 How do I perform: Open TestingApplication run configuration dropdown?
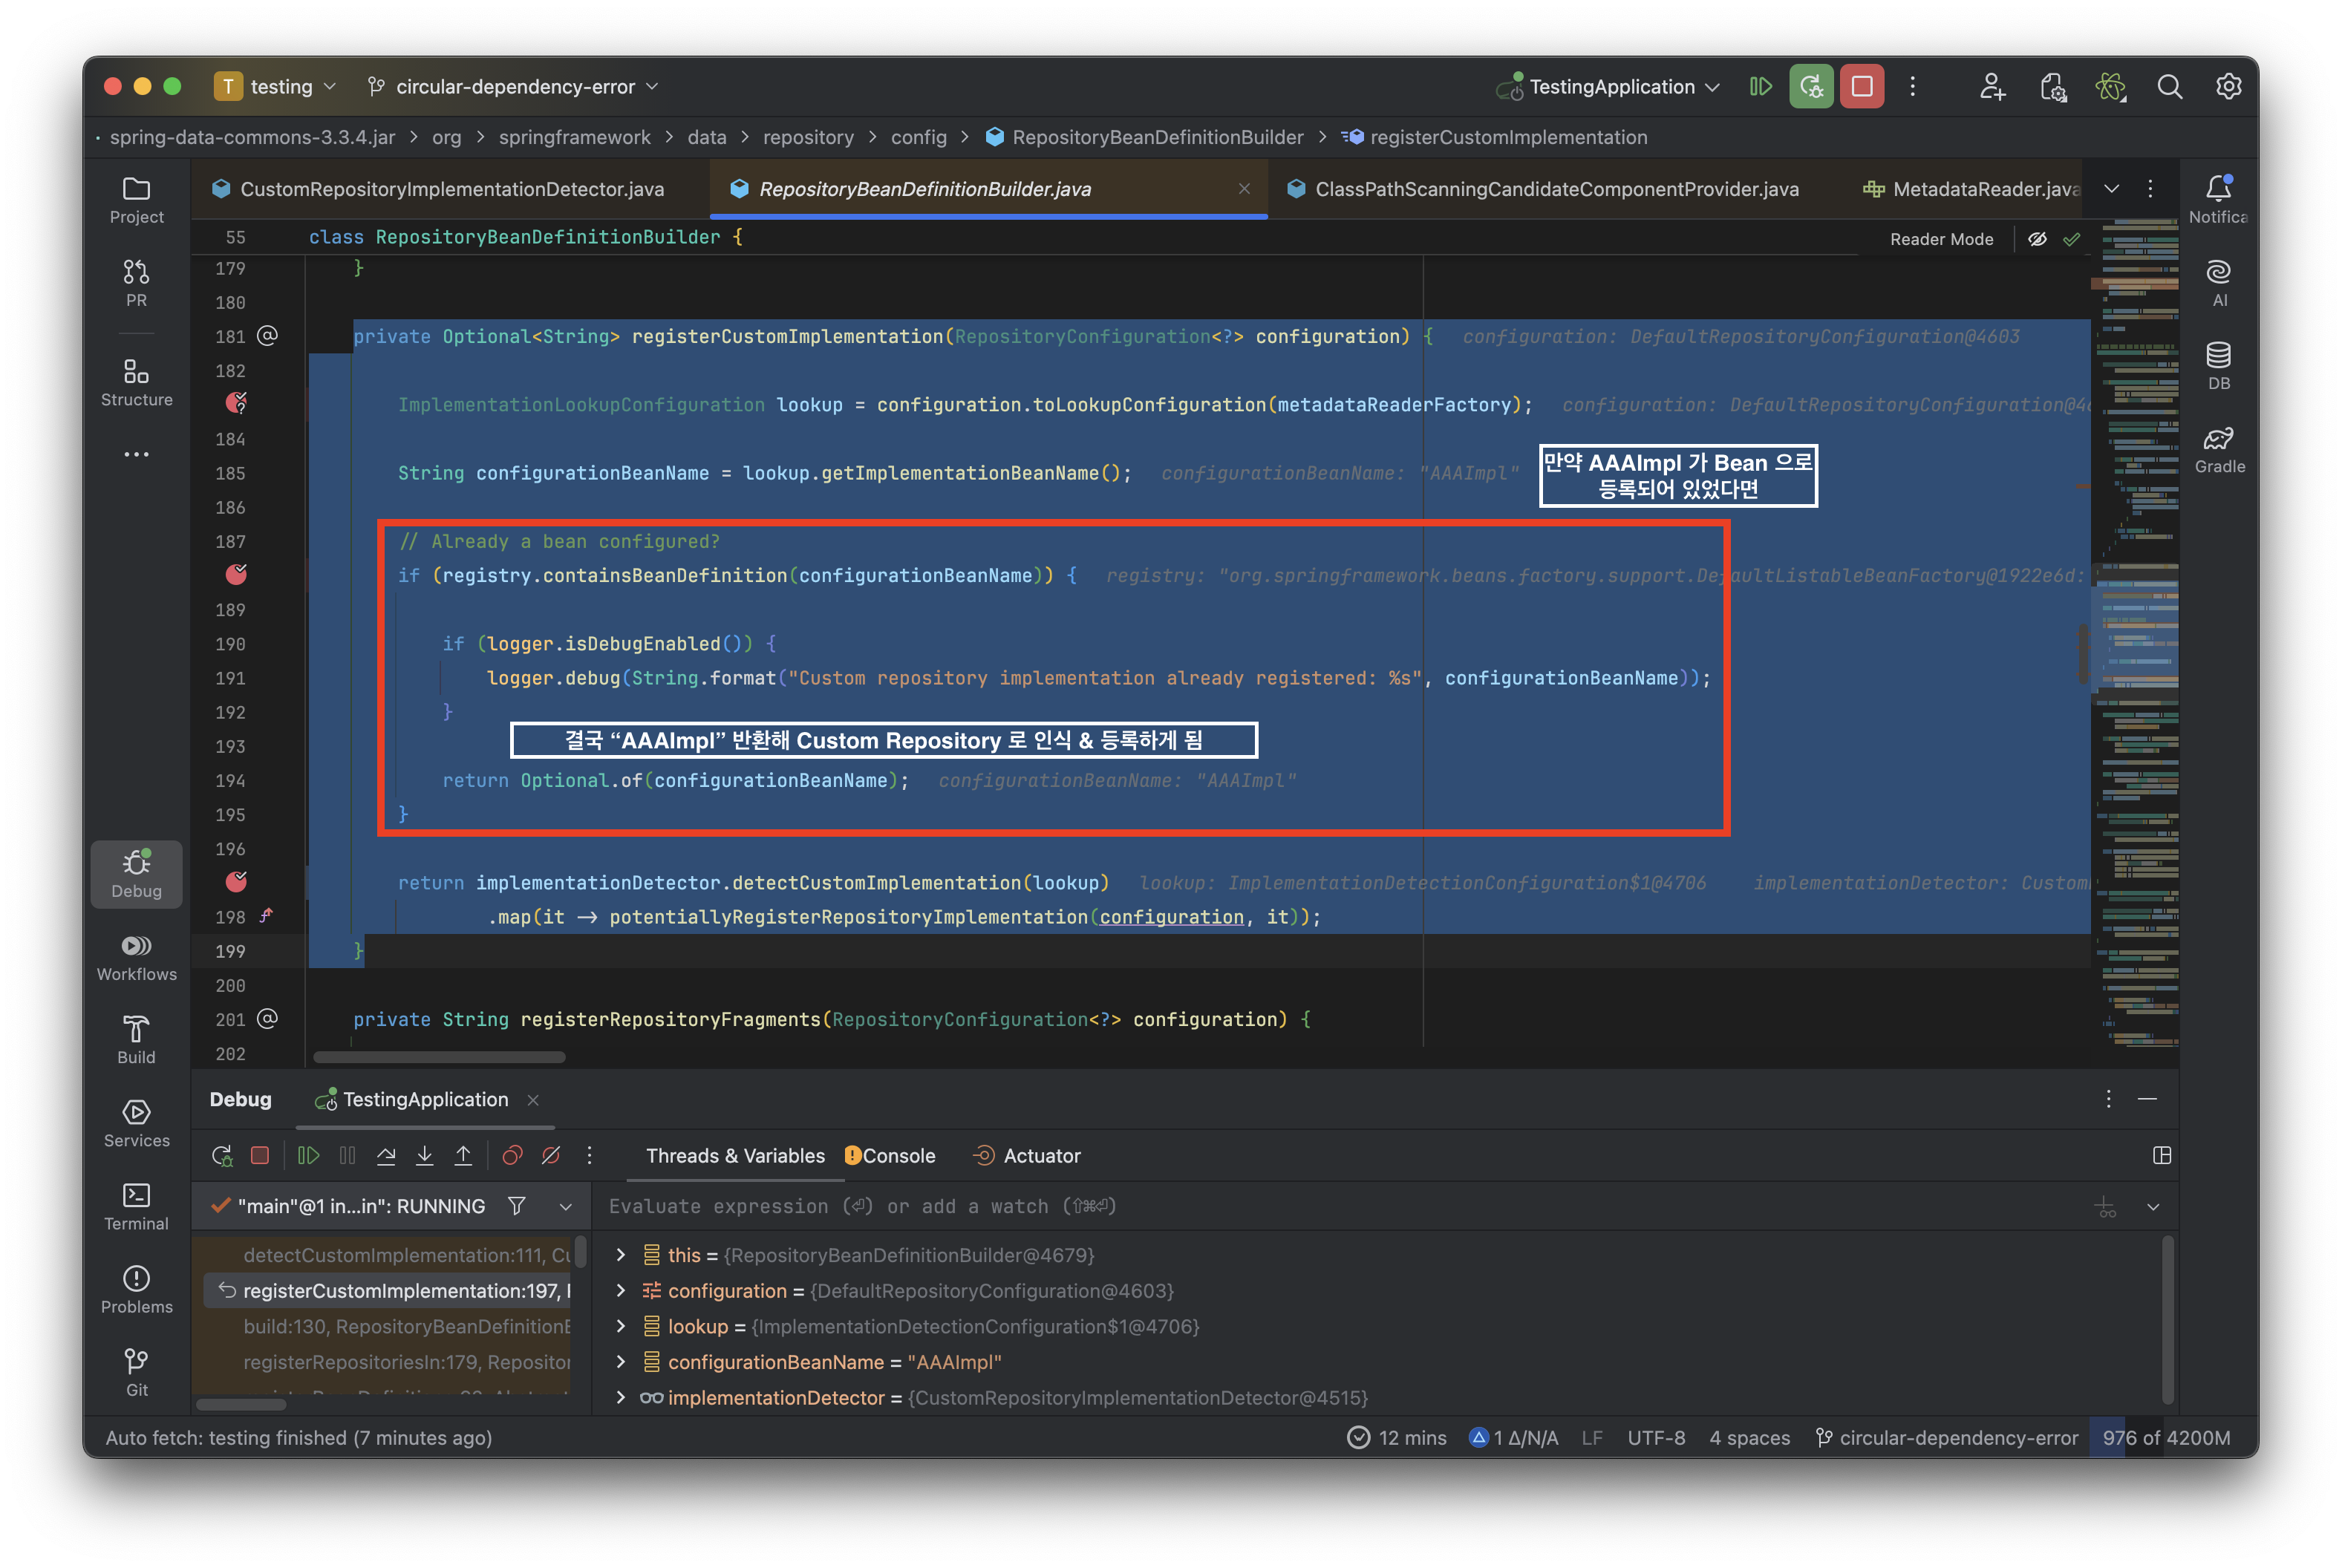(x=1611, y=87)
